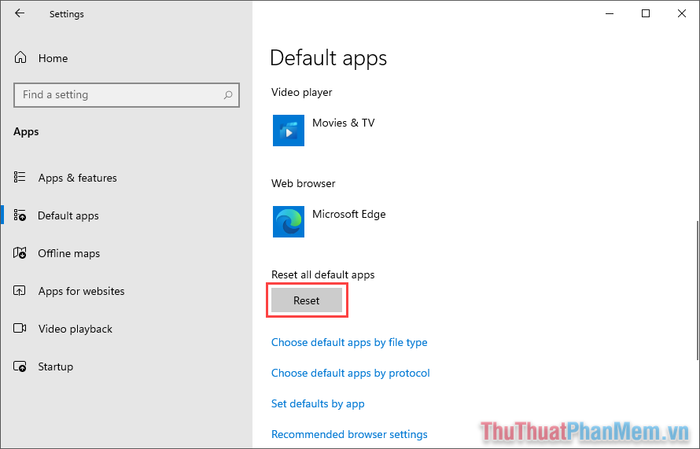Open Apps for websites section

coord(81,291)
